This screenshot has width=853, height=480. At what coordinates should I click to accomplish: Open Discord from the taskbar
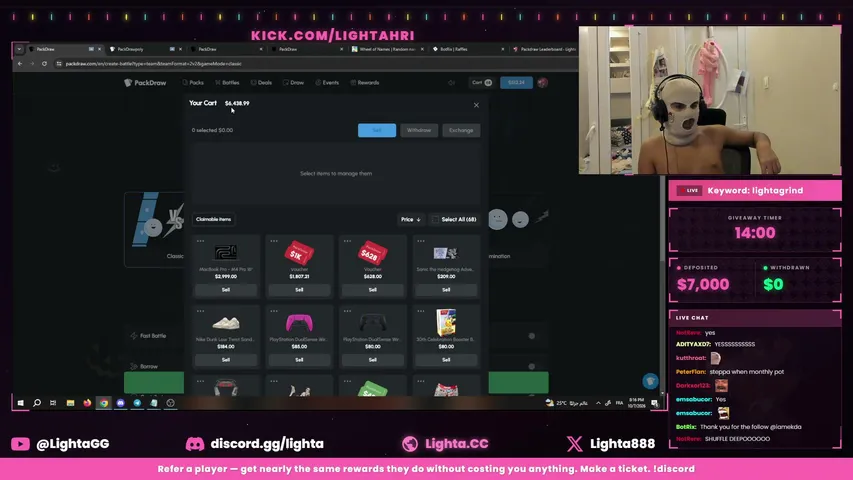[121, 403]
